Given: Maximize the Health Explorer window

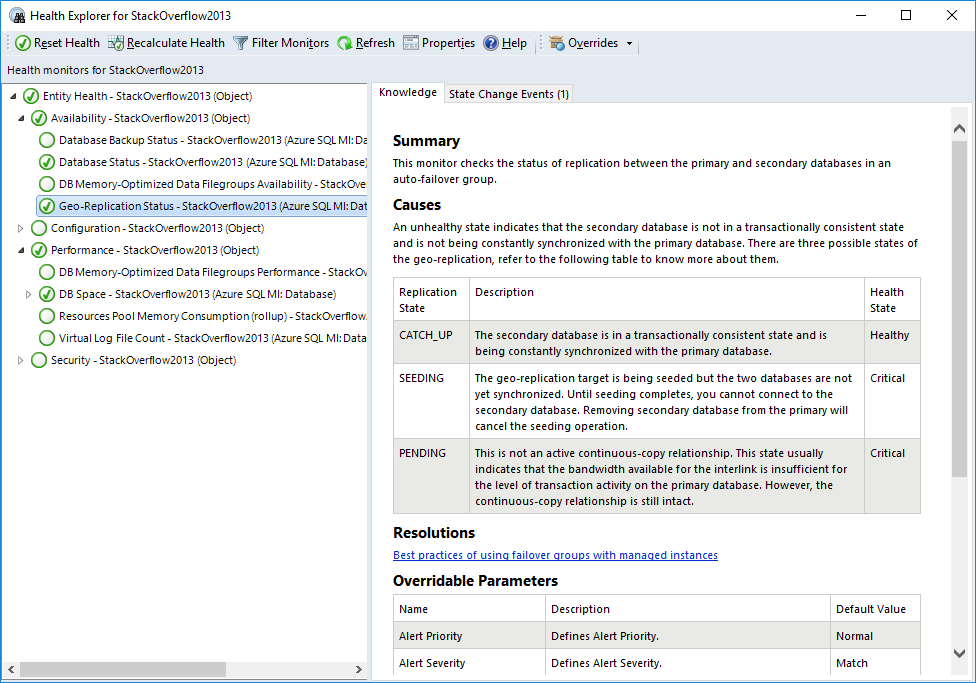Looking at the screenshot, I should [906, 15].
